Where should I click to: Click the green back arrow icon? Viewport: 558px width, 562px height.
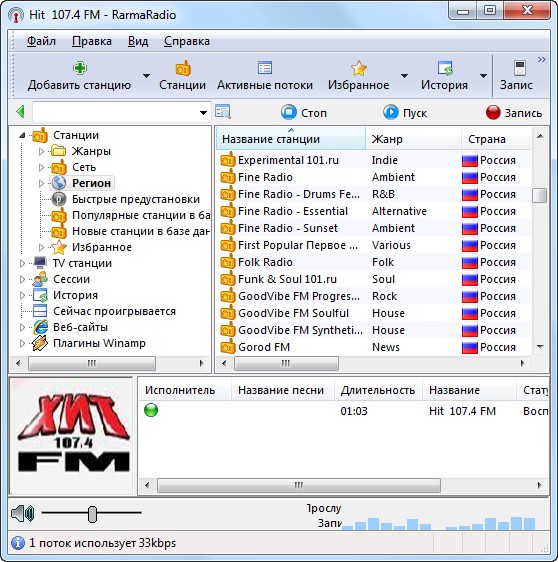tap(20, 112)
